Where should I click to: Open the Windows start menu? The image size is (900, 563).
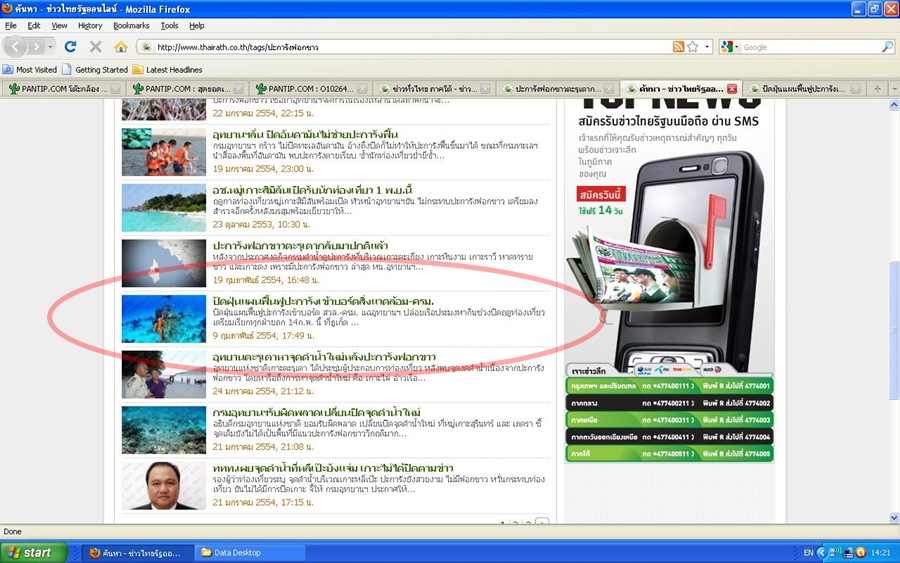tap(33, 553)
